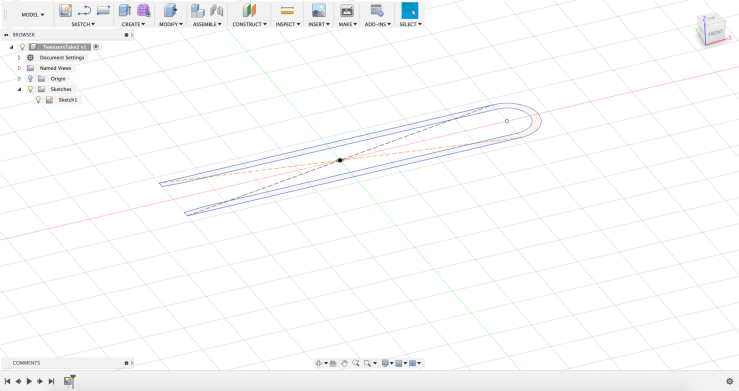Screen dimensions: 739x391
Task: Click the Document Settings gear icon
Action: click(x=31, y=57)
